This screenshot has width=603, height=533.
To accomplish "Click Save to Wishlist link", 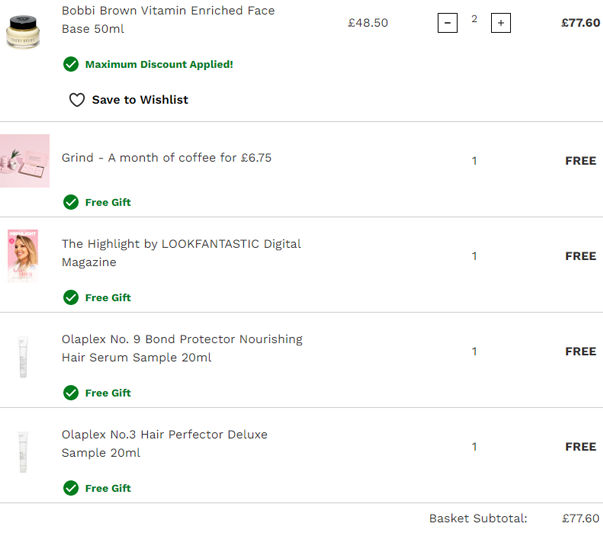I will pos(140,100).
